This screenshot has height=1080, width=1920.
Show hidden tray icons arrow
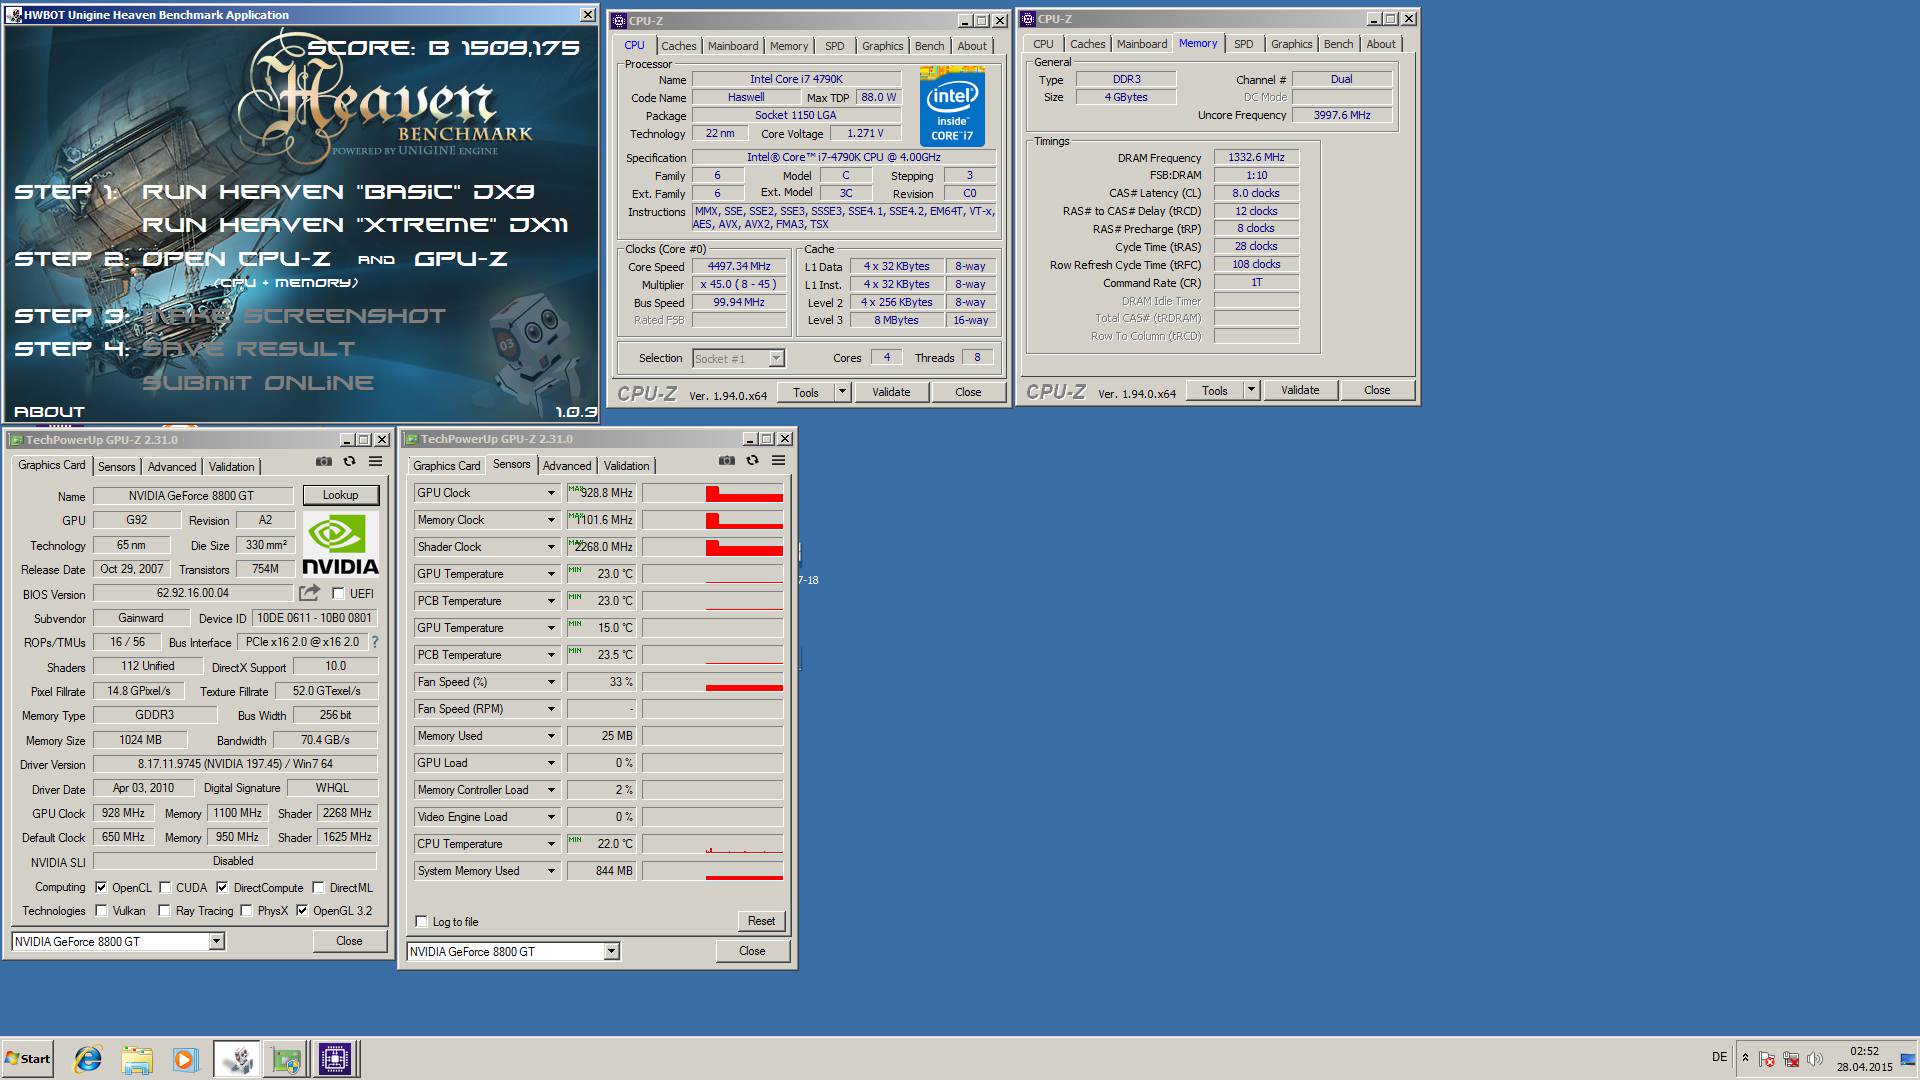[1745, 1058]
